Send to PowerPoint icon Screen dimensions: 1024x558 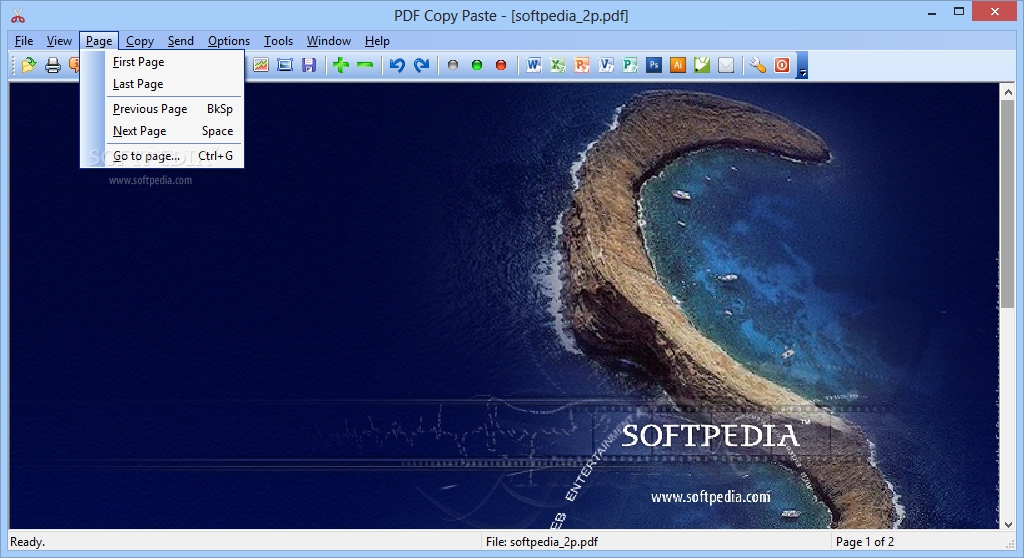click(x=582, y=65)
